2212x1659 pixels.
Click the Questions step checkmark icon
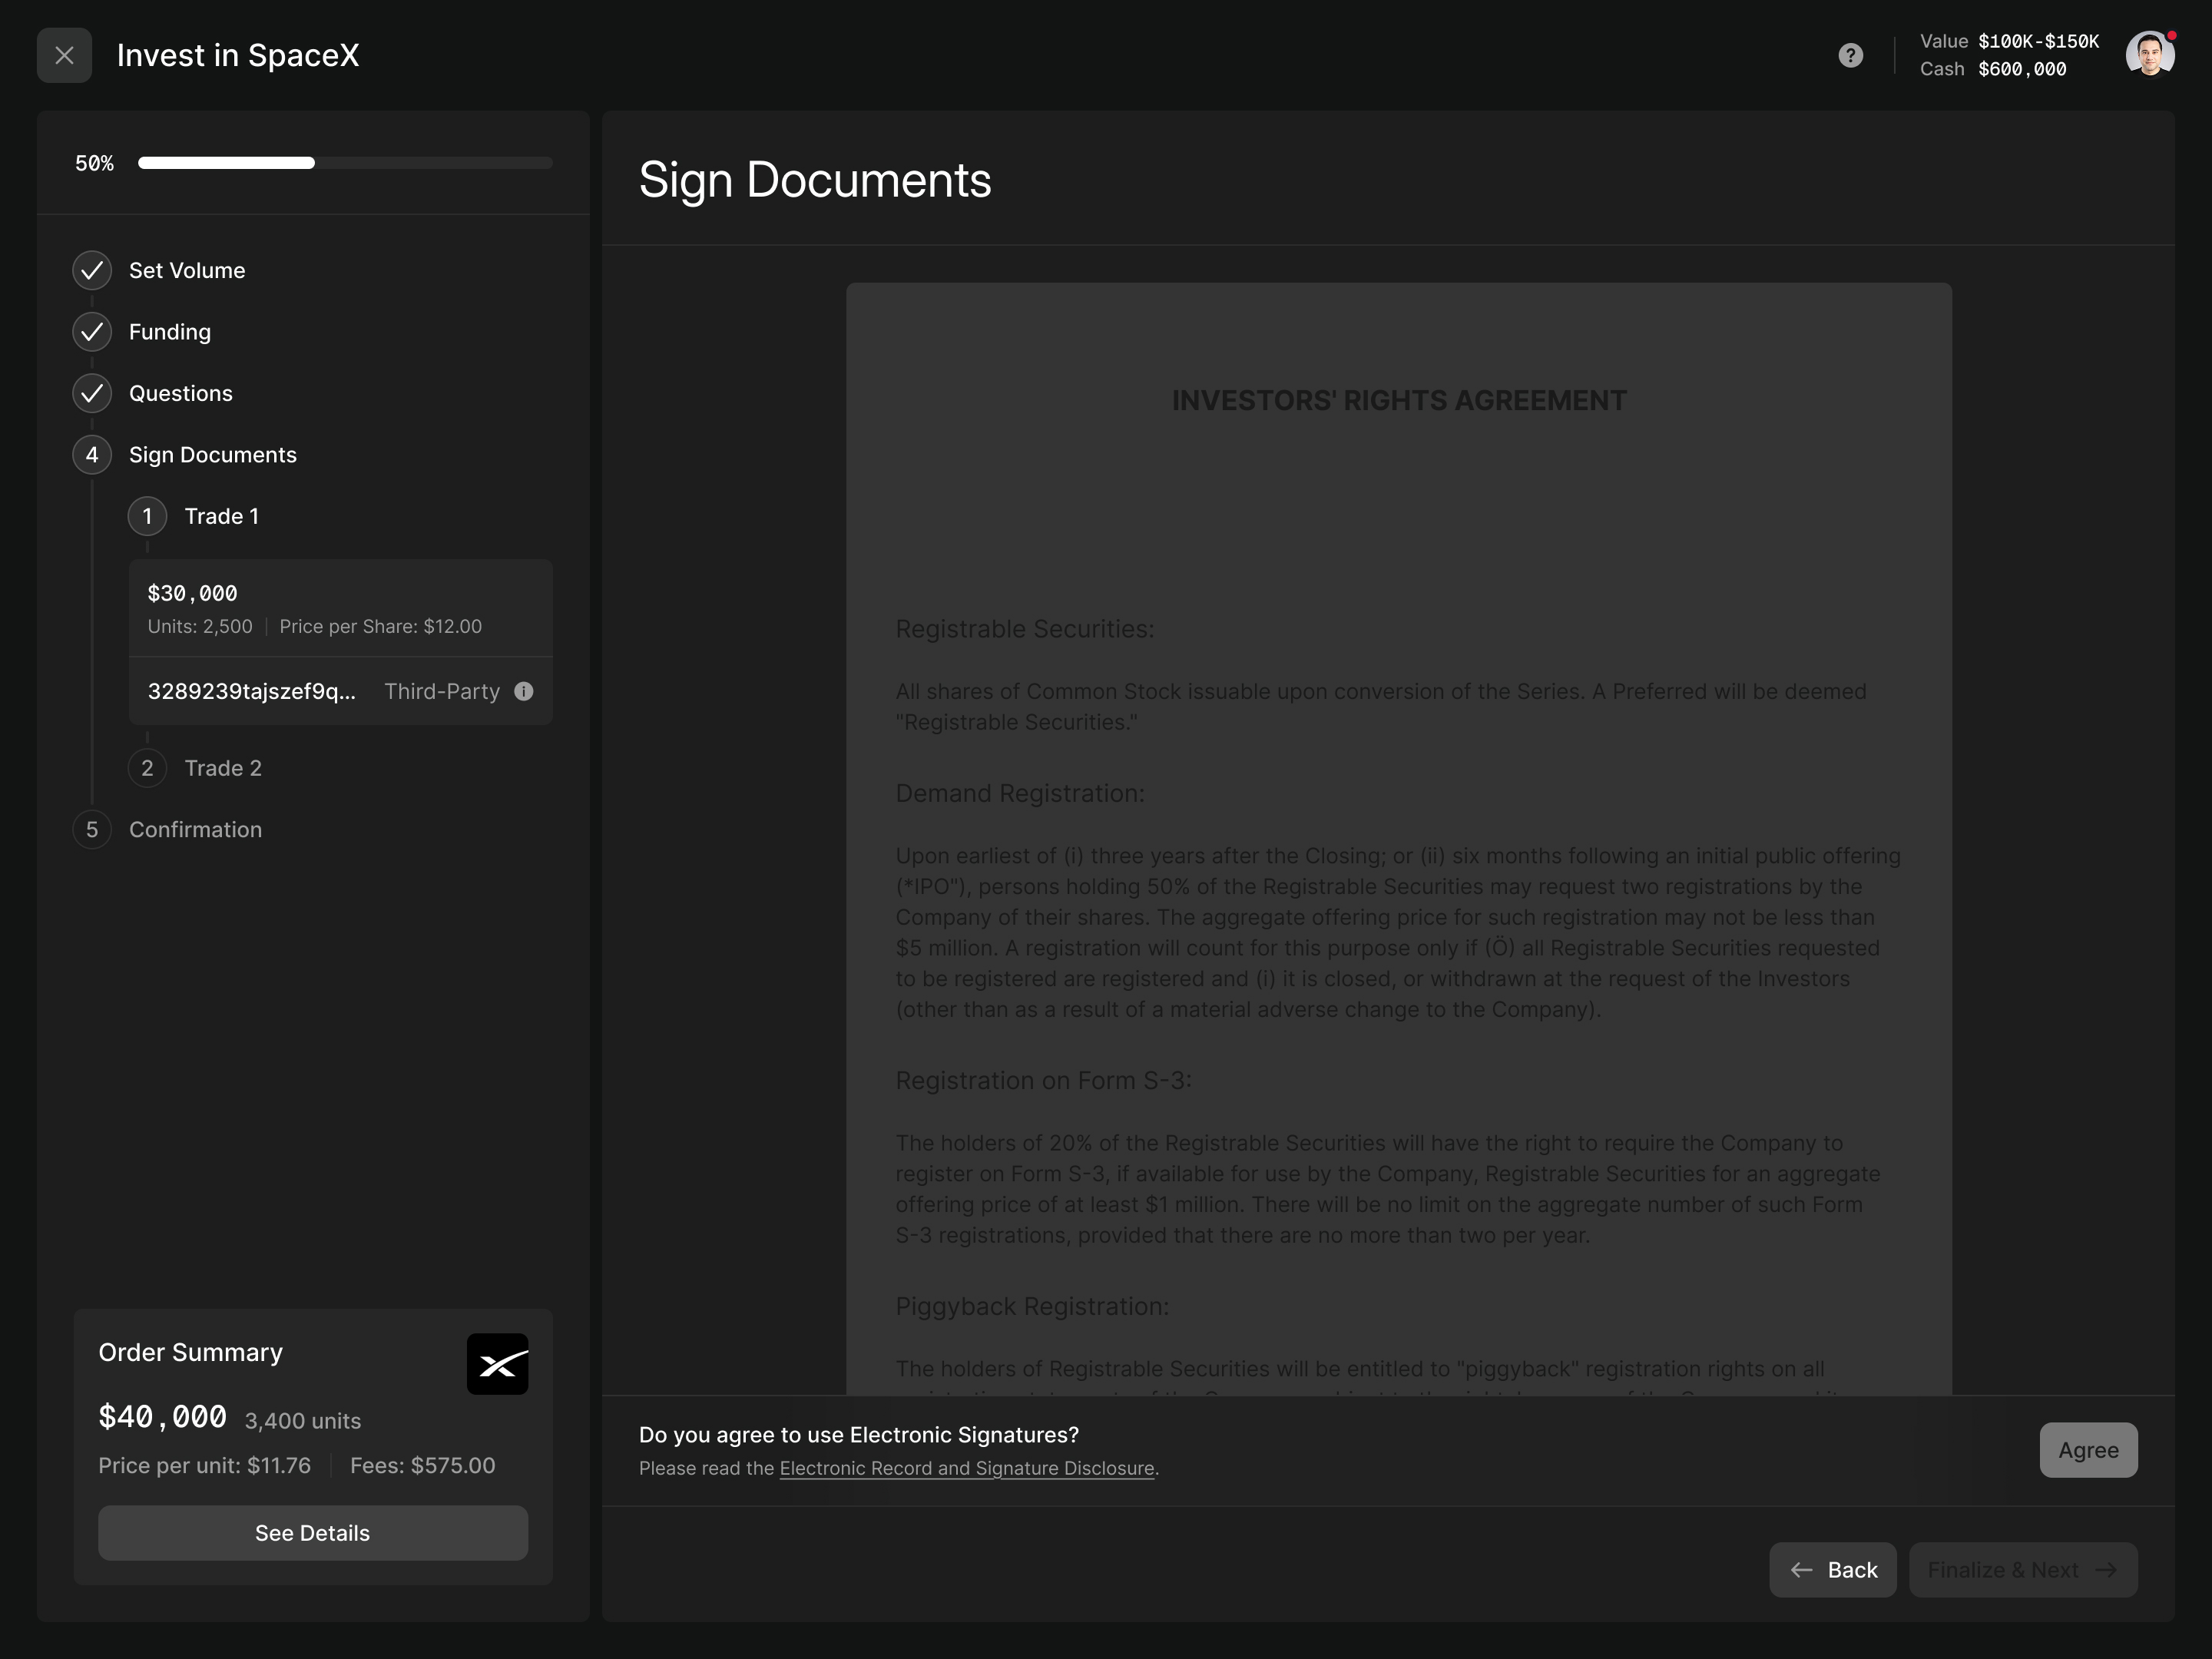pyautogui.click(x=92, y=393)
